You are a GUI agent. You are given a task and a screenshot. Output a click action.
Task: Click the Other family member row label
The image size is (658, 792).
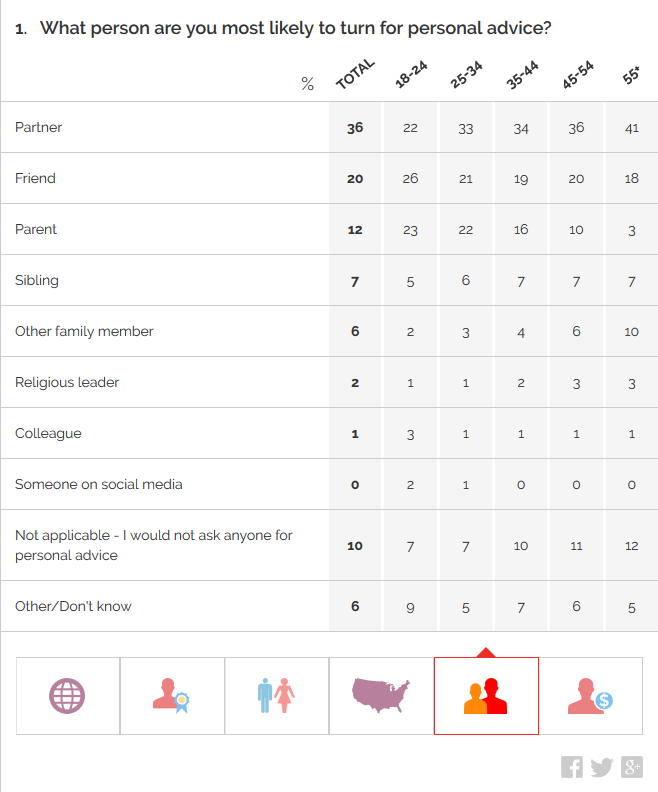click(84, 331)
